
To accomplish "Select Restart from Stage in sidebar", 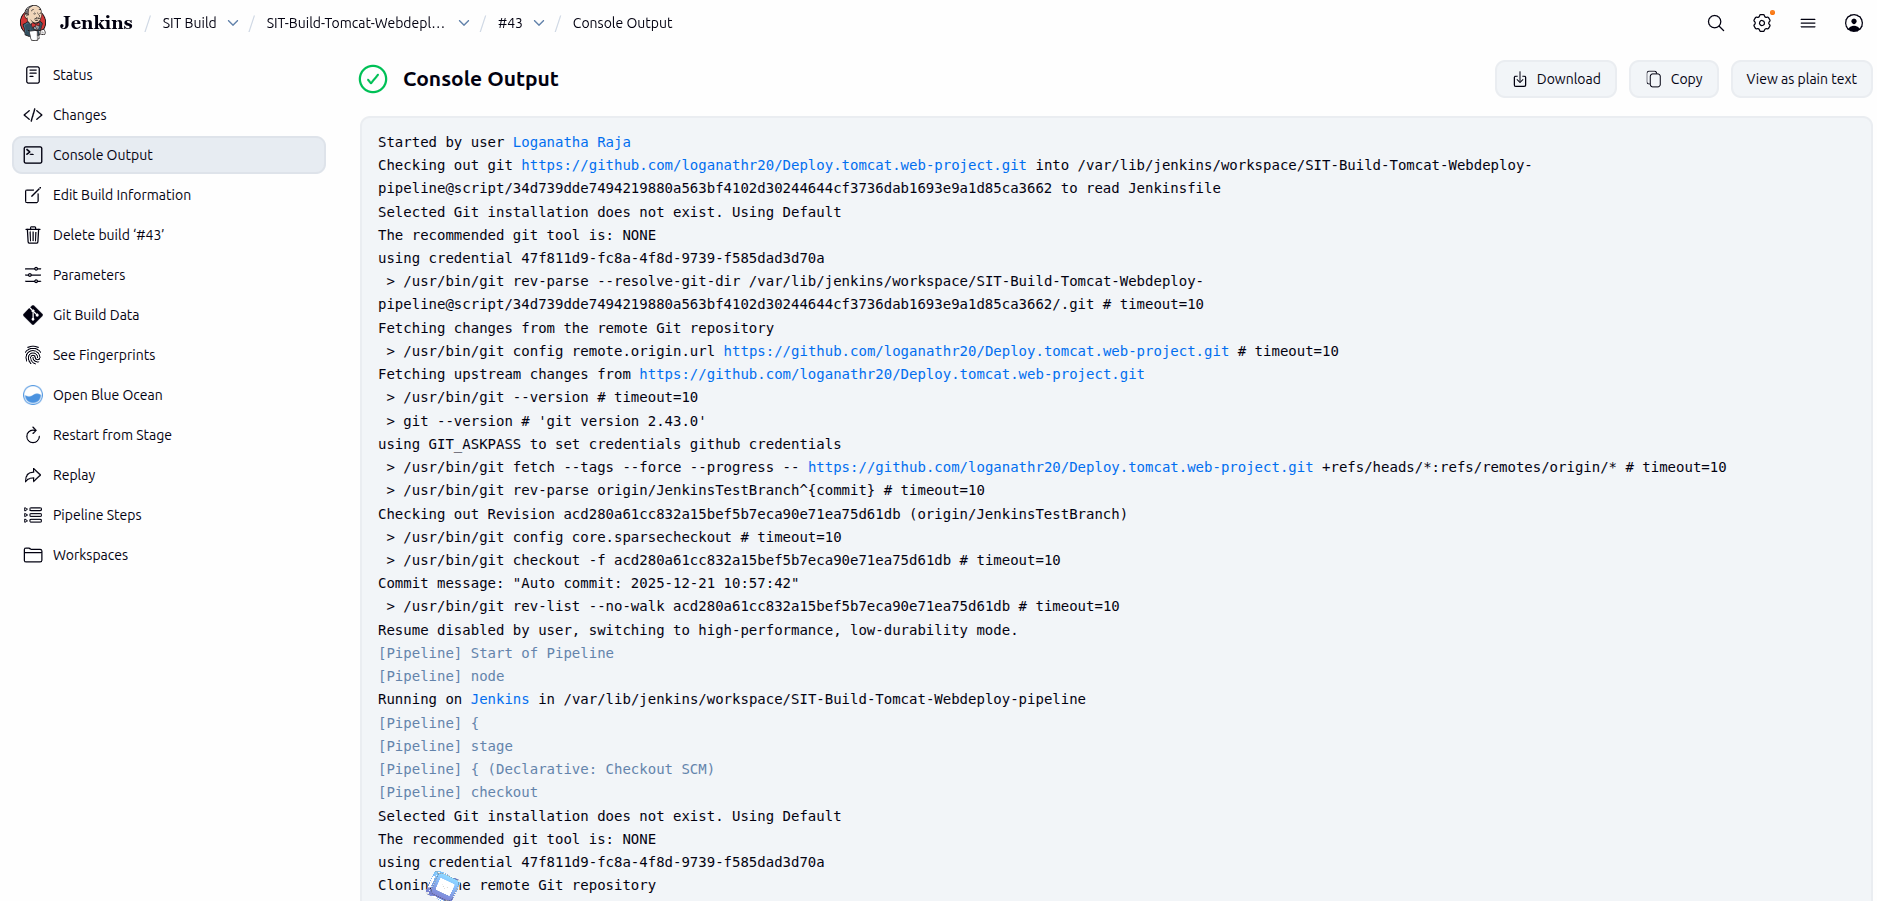I will click(x=112, y=435).
